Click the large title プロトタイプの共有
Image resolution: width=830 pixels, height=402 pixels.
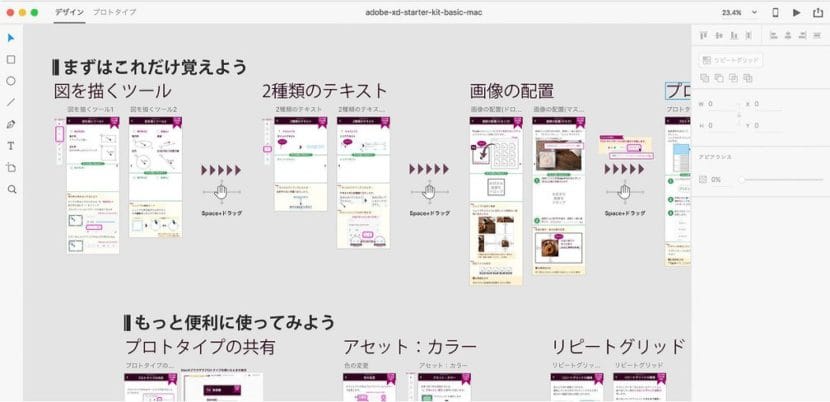[x=201, y=347]
